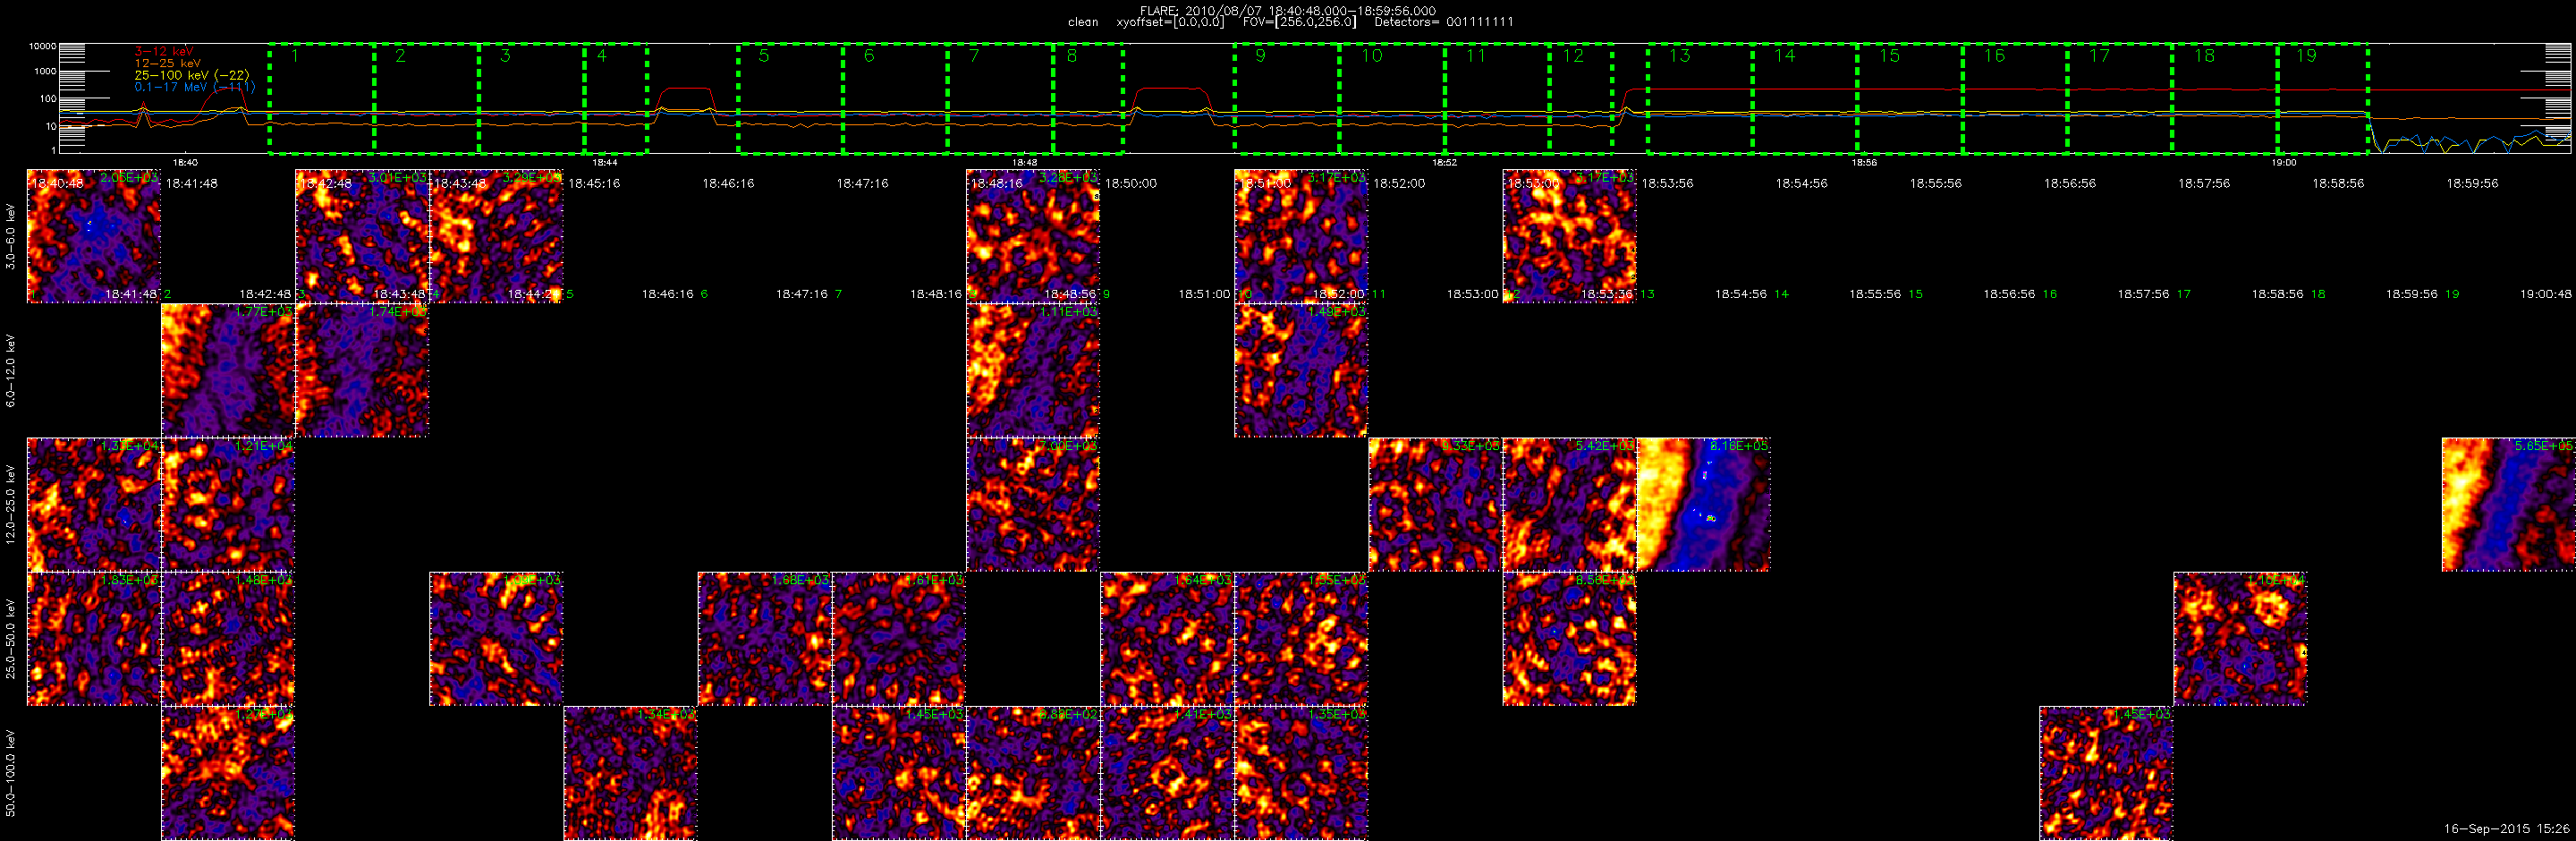2576x841 pixels.
Task: Select interval 16 box in the light curve
Action: pos(2015,98)
